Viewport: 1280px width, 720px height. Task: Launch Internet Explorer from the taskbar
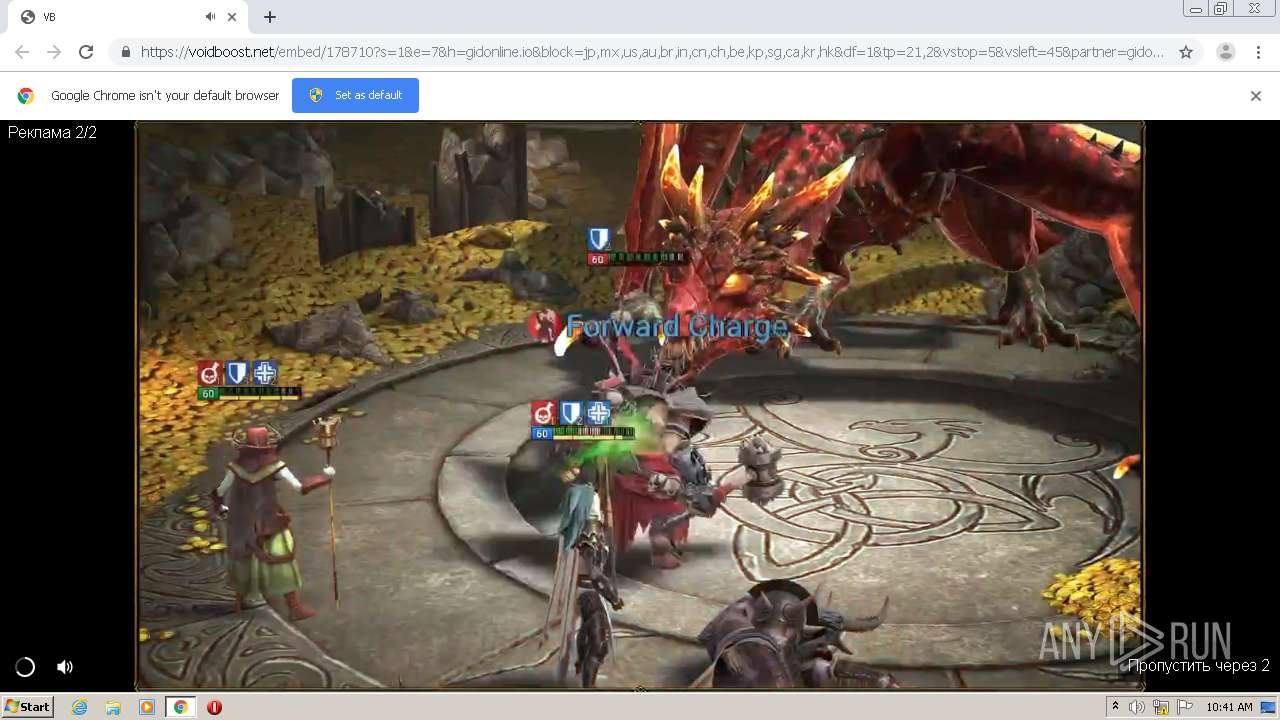(80, 707)
